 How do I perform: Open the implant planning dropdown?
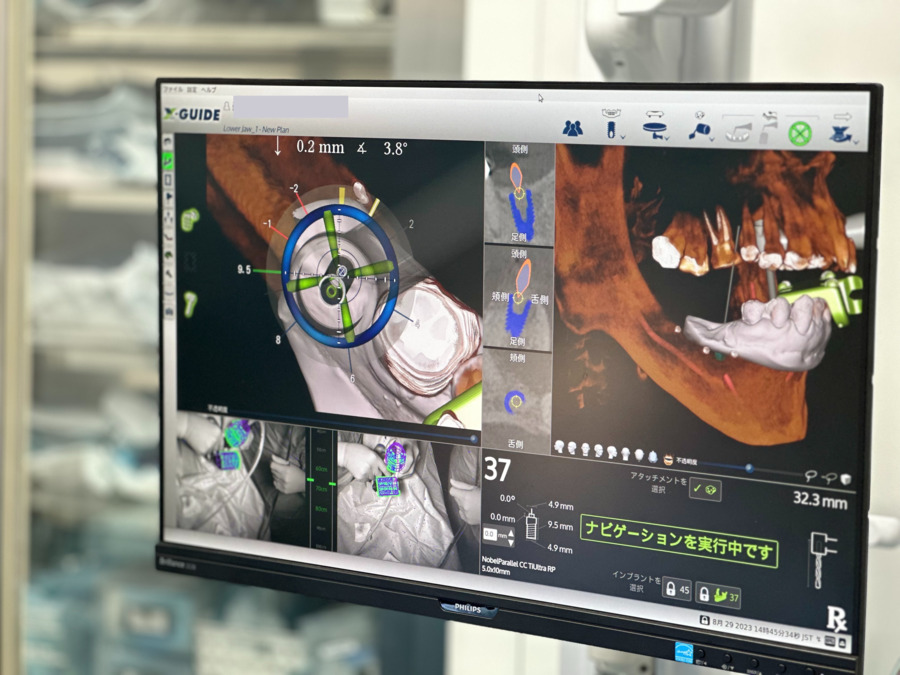point(608,125)
